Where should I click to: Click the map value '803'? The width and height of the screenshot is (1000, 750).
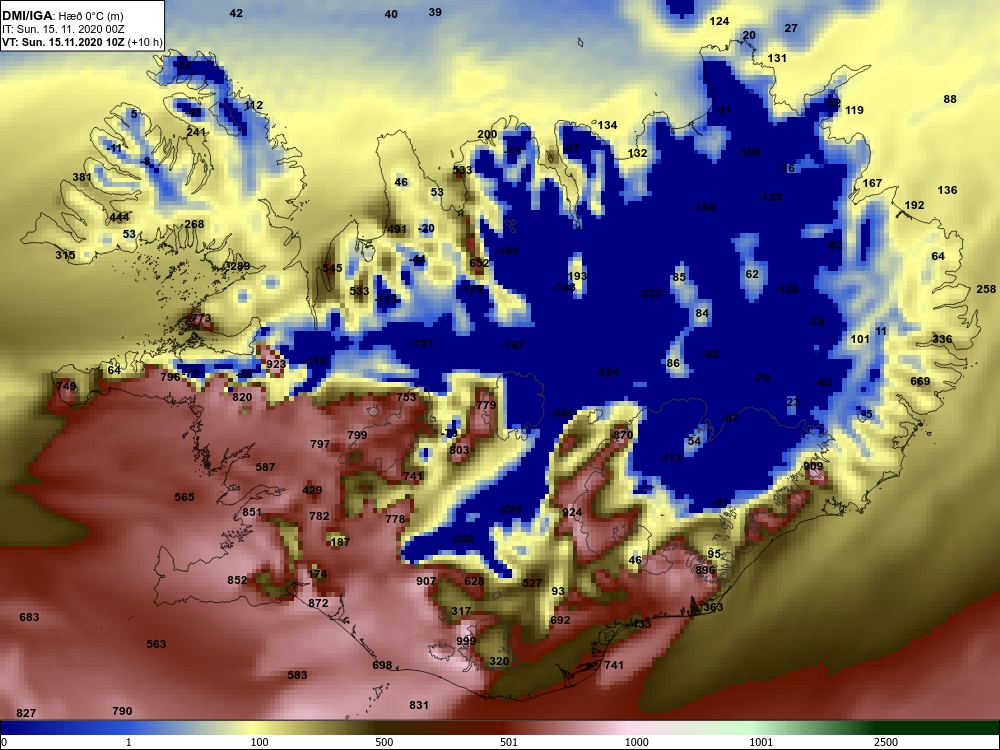tap(459, 450)
